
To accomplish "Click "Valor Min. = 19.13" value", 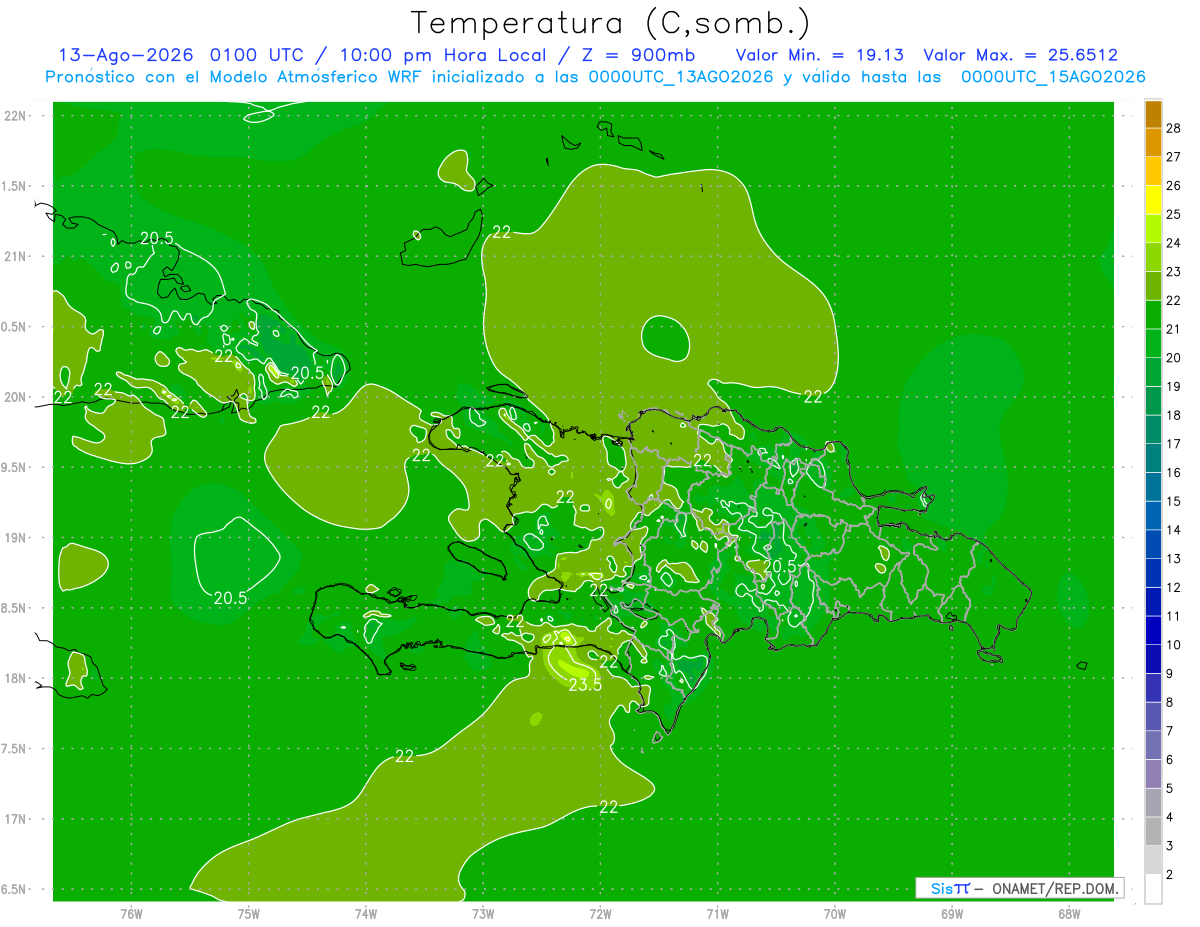I will pyautogui.click(x=822, y=55).
